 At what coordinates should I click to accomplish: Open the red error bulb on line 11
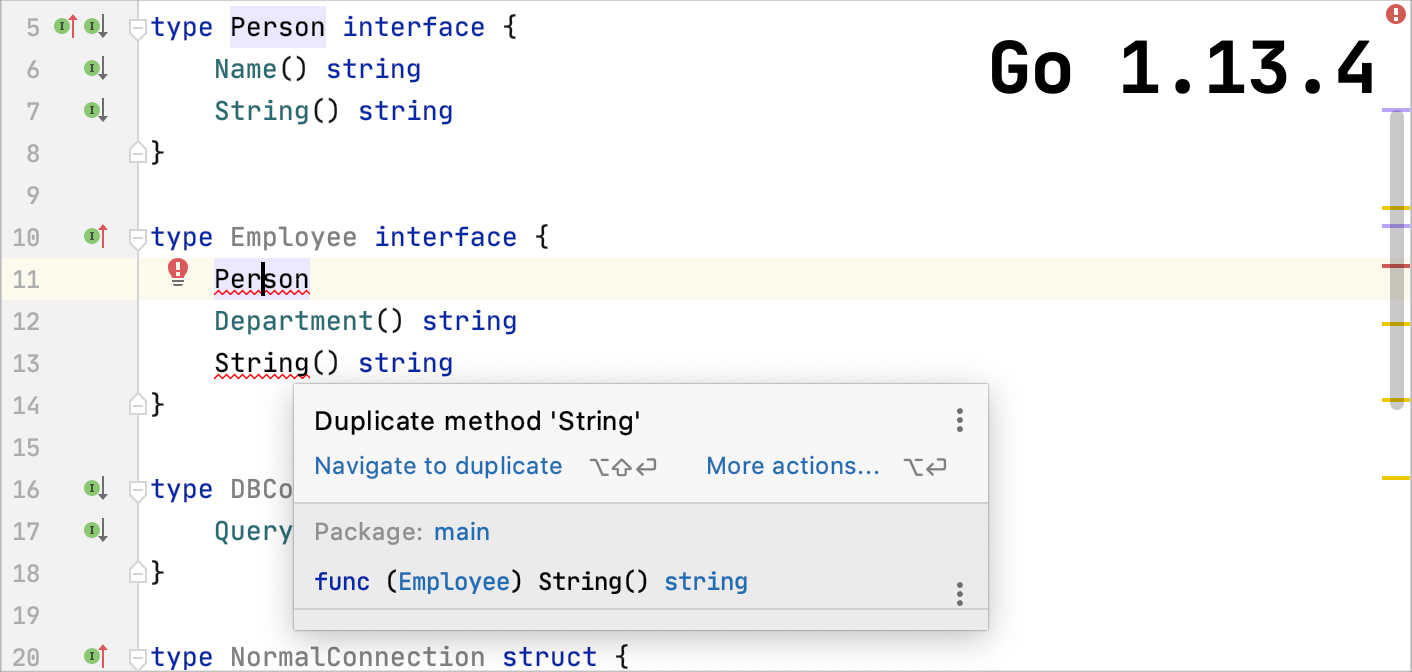(178, 271)
